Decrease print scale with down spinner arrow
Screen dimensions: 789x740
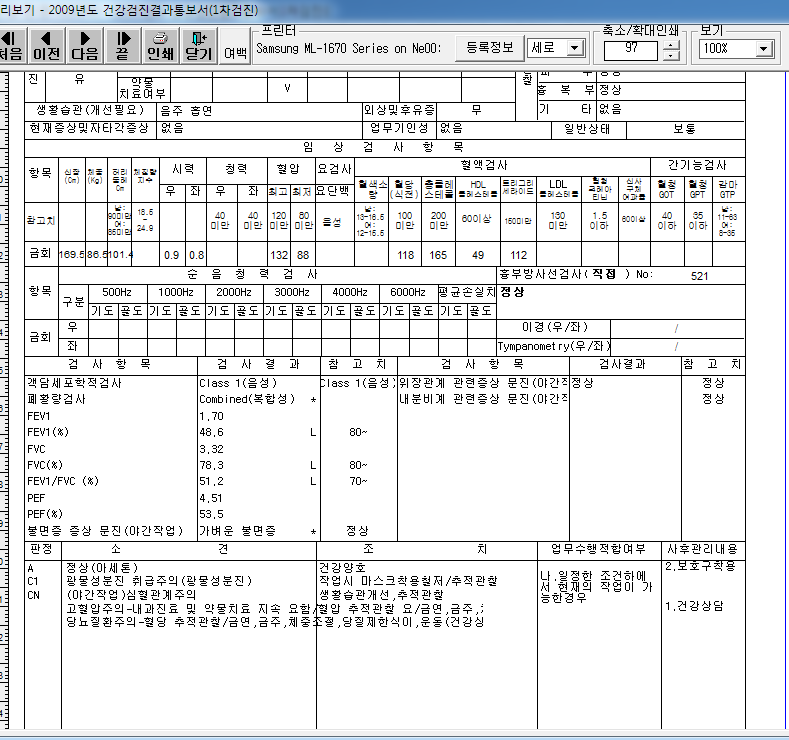(x=671, y=55)
